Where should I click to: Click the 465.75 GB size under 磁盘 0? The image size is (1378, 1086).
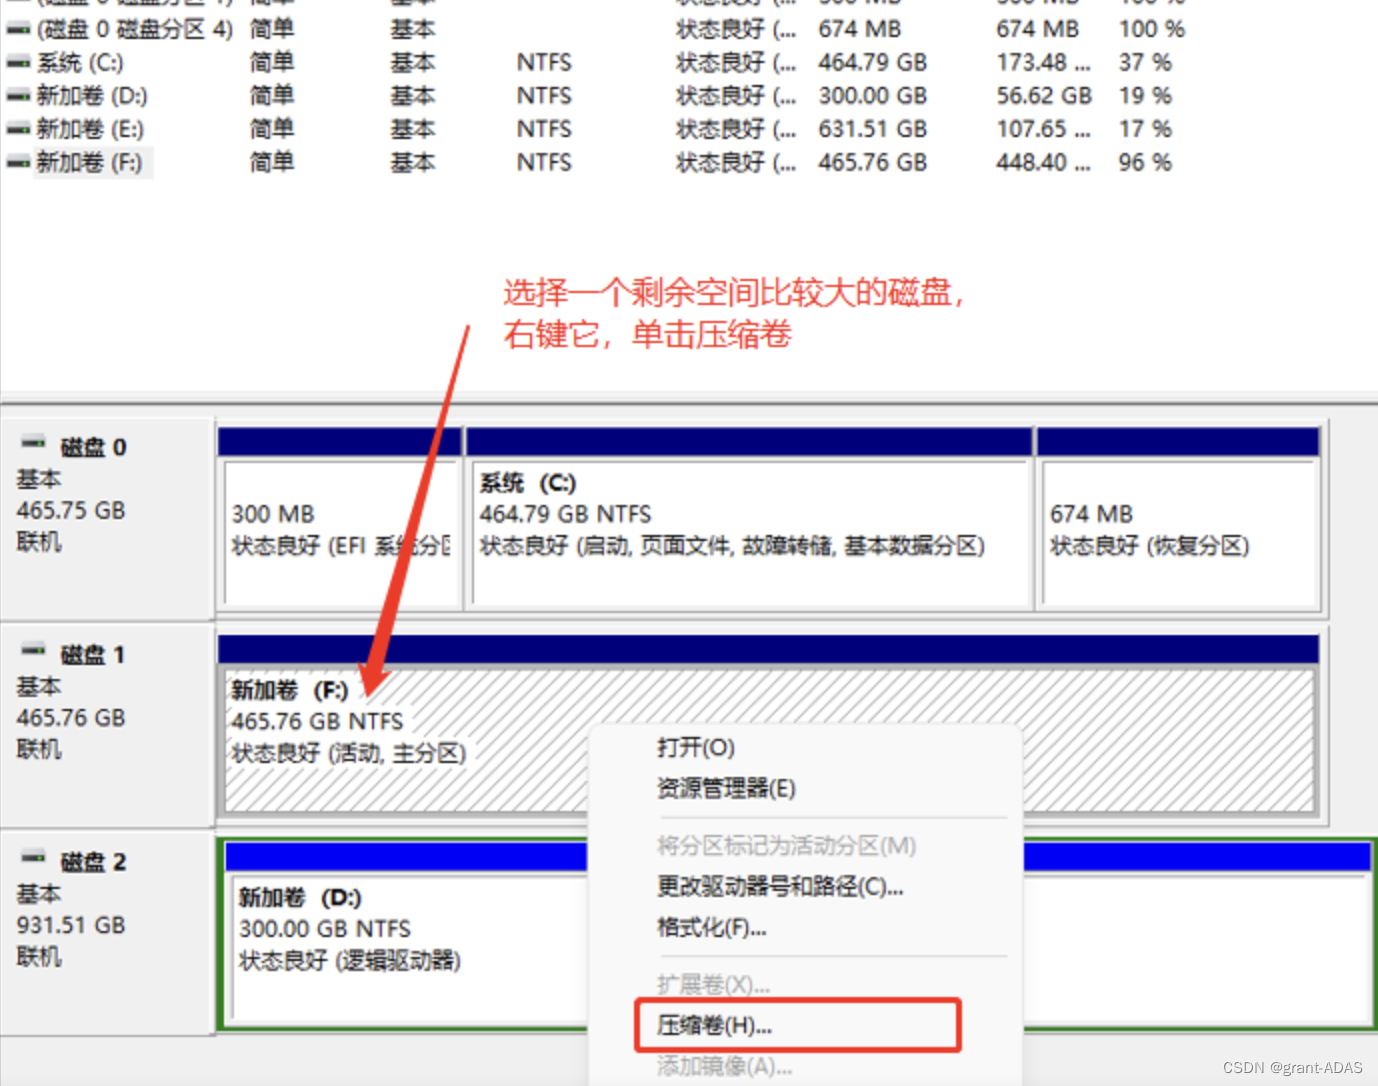(x=71, y=510)
